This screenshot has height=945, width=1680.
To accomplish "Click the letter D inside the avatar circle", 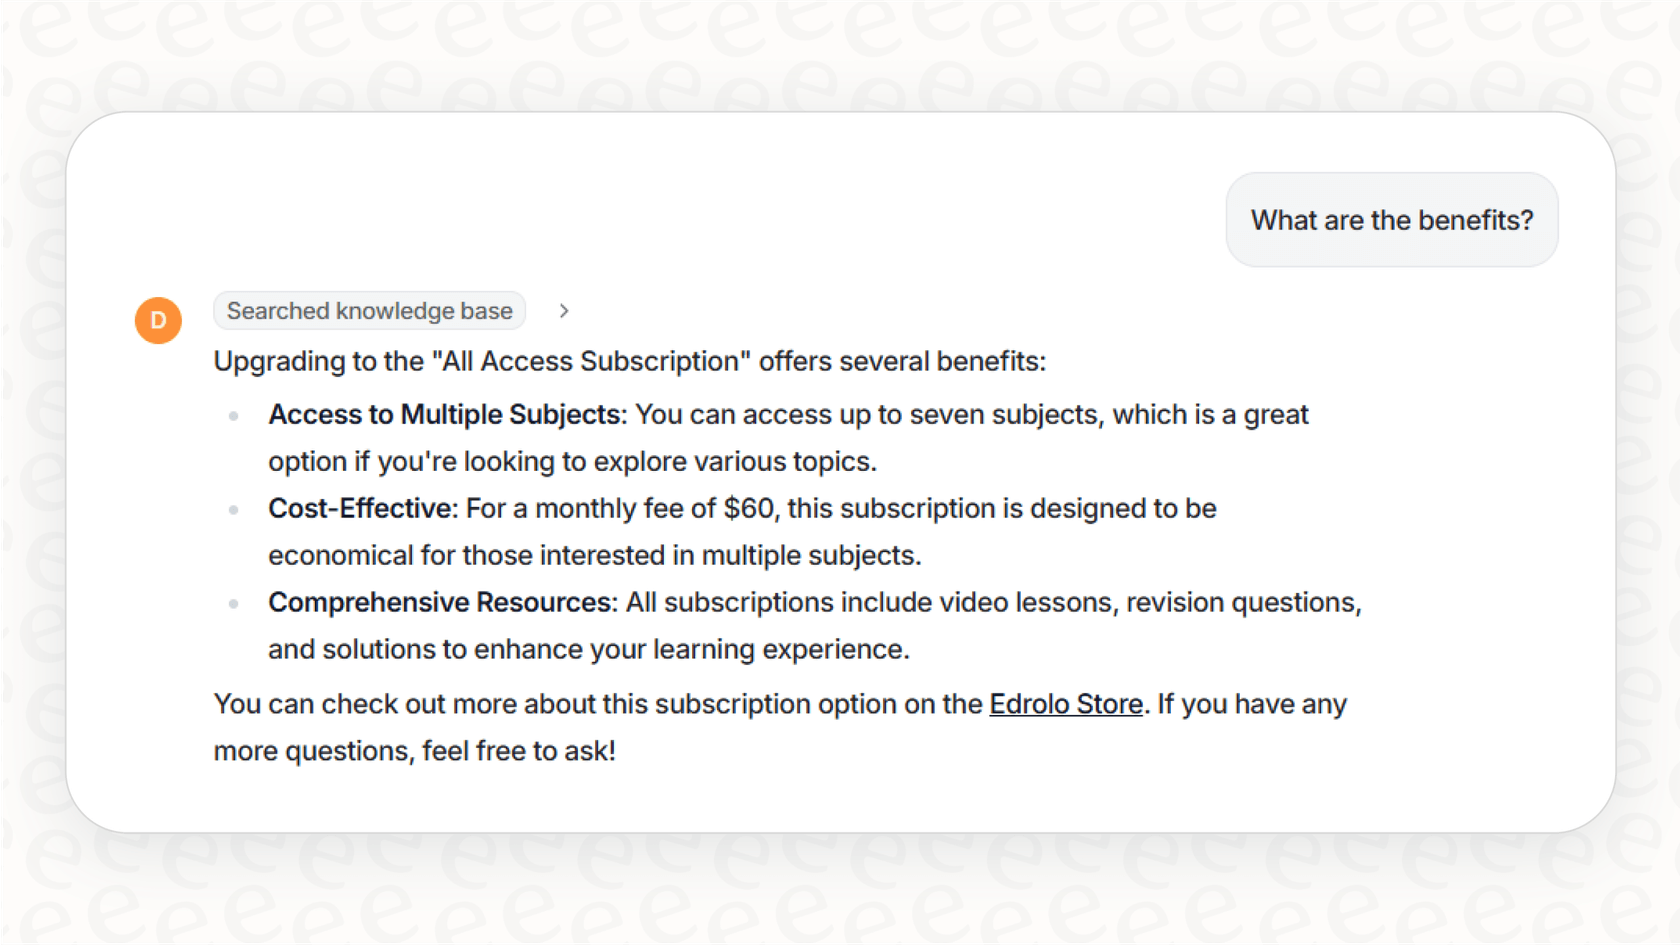I will tap(157, 320).
